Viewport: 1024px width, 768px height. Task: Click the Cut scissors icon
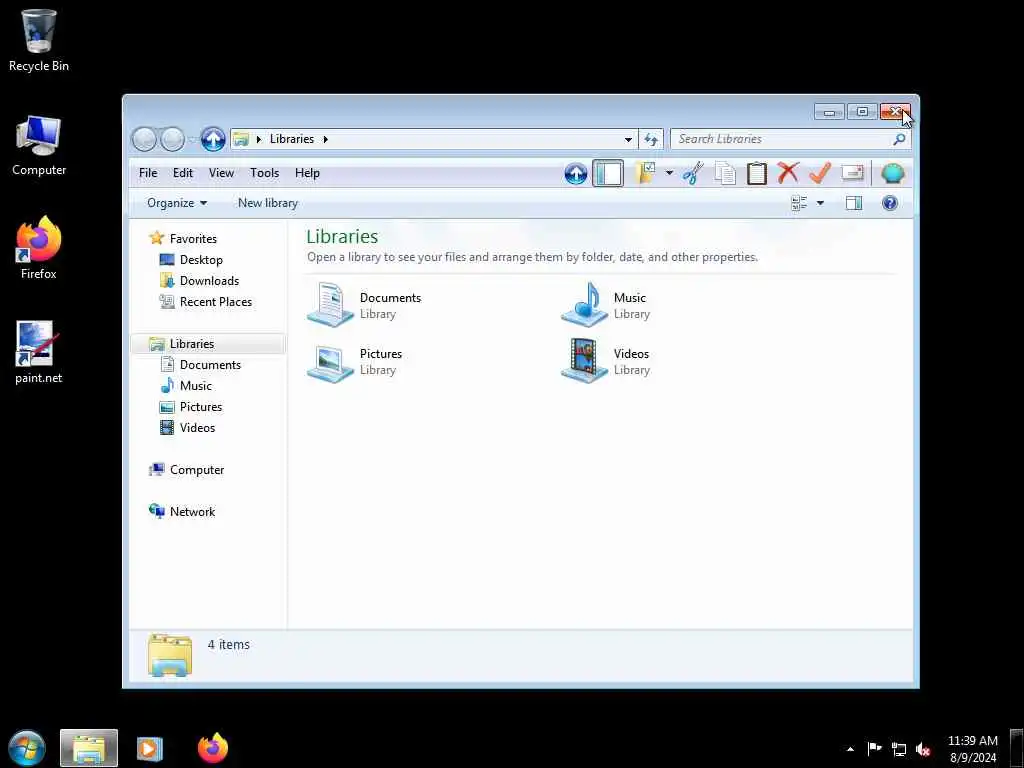[x=693, y=174]
